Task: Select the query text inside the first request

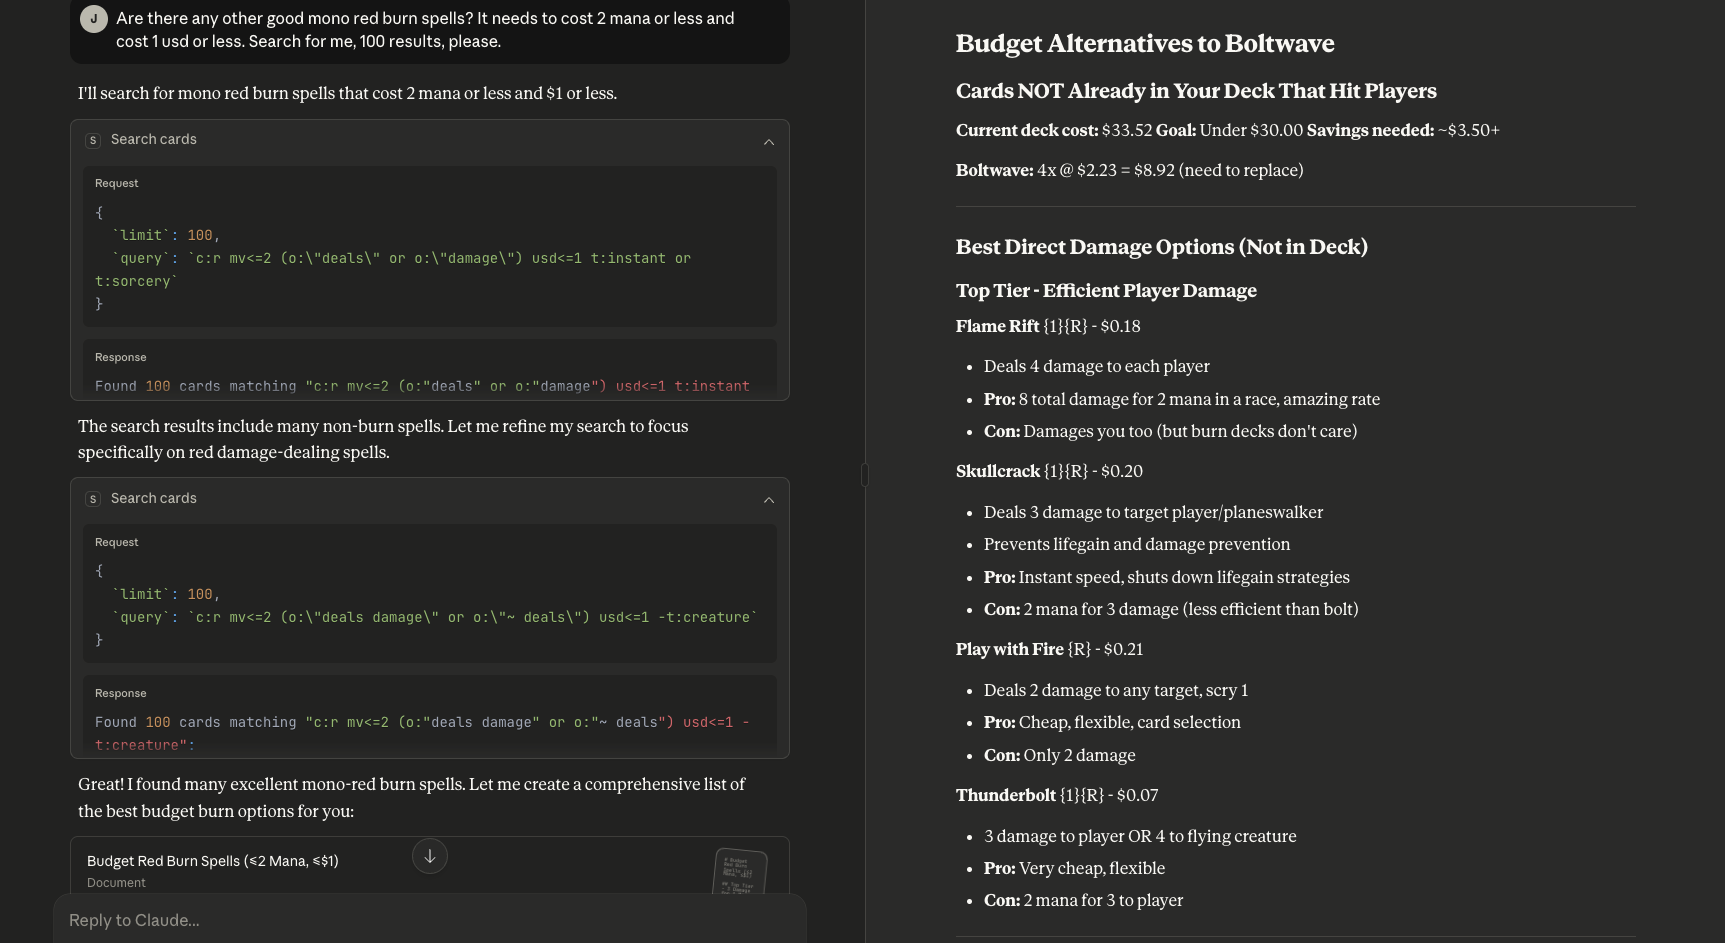Action: (390, 258)
